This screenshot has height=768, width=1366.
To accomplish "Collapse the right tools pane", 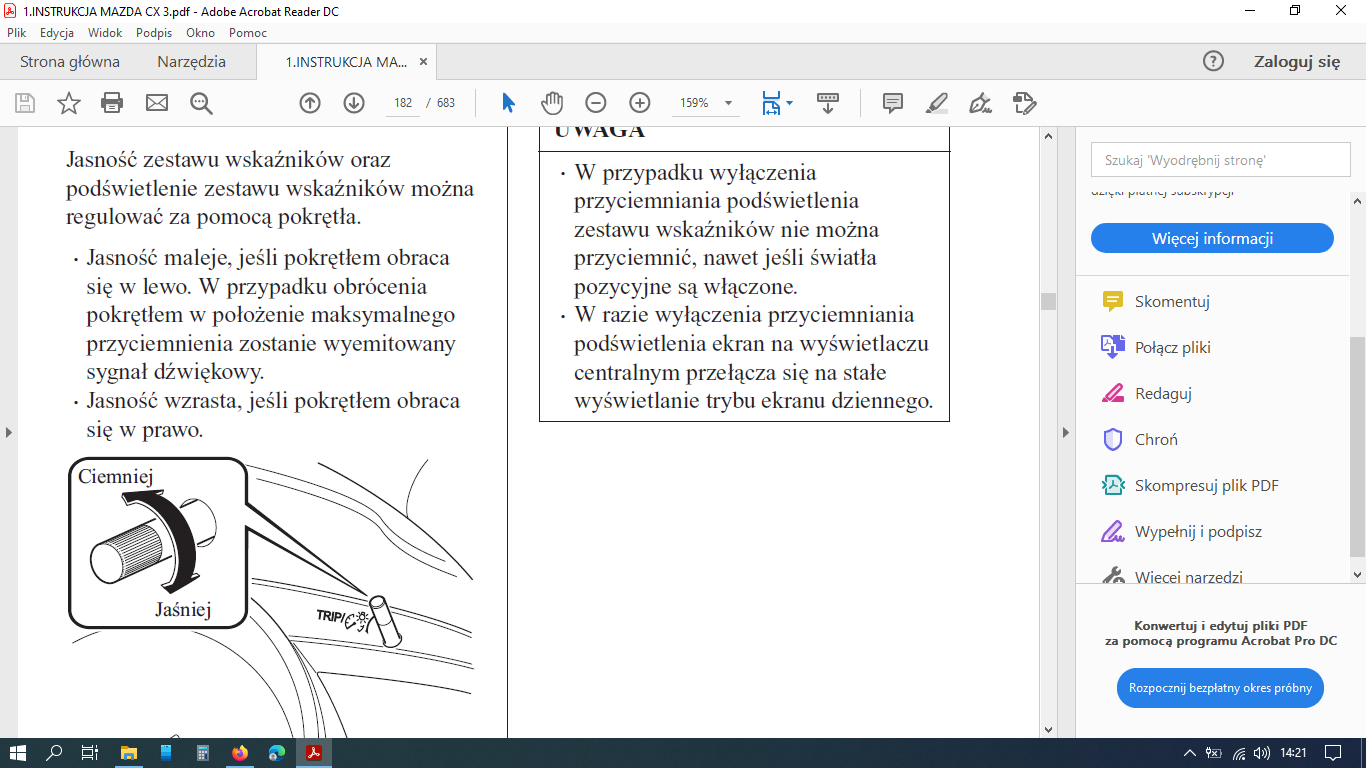I will (x=1065, y=432).
